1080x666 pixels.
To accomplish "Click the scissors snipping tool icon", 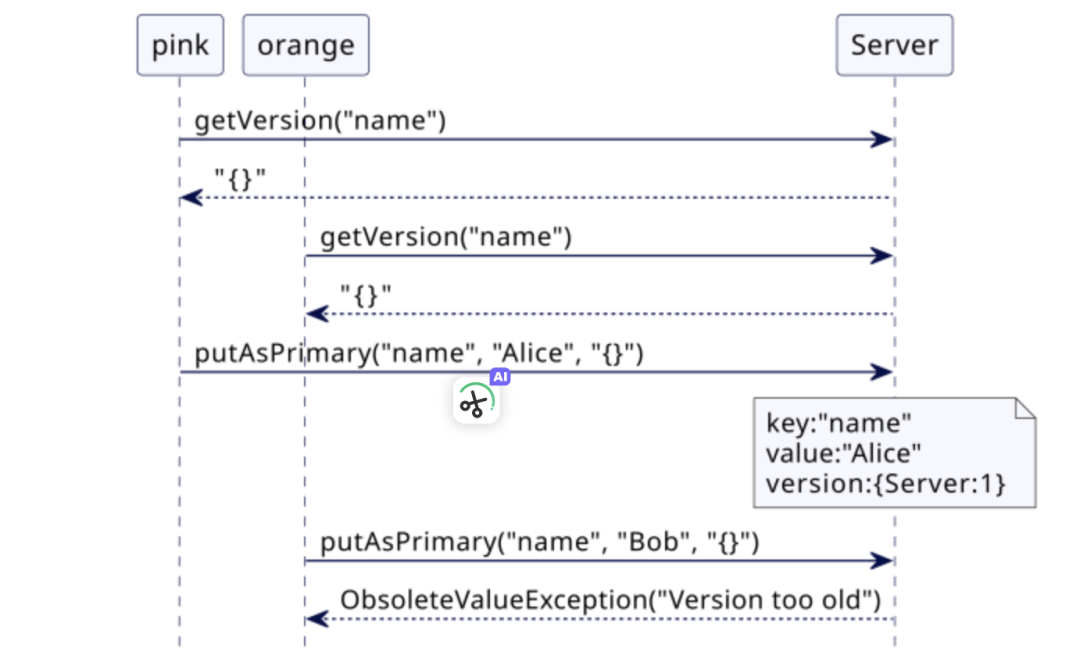I will pos(474,404).
